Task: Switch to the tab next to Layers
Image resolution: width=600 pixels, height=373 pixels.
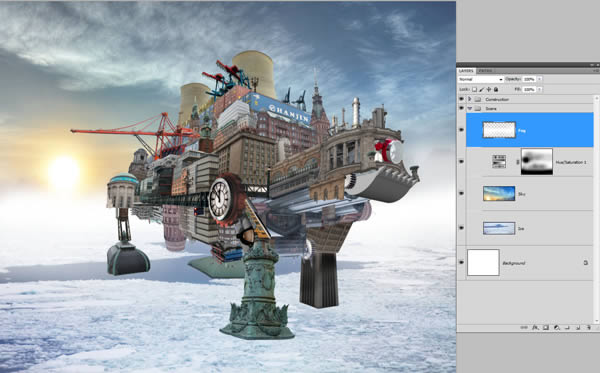Action: 486,71
